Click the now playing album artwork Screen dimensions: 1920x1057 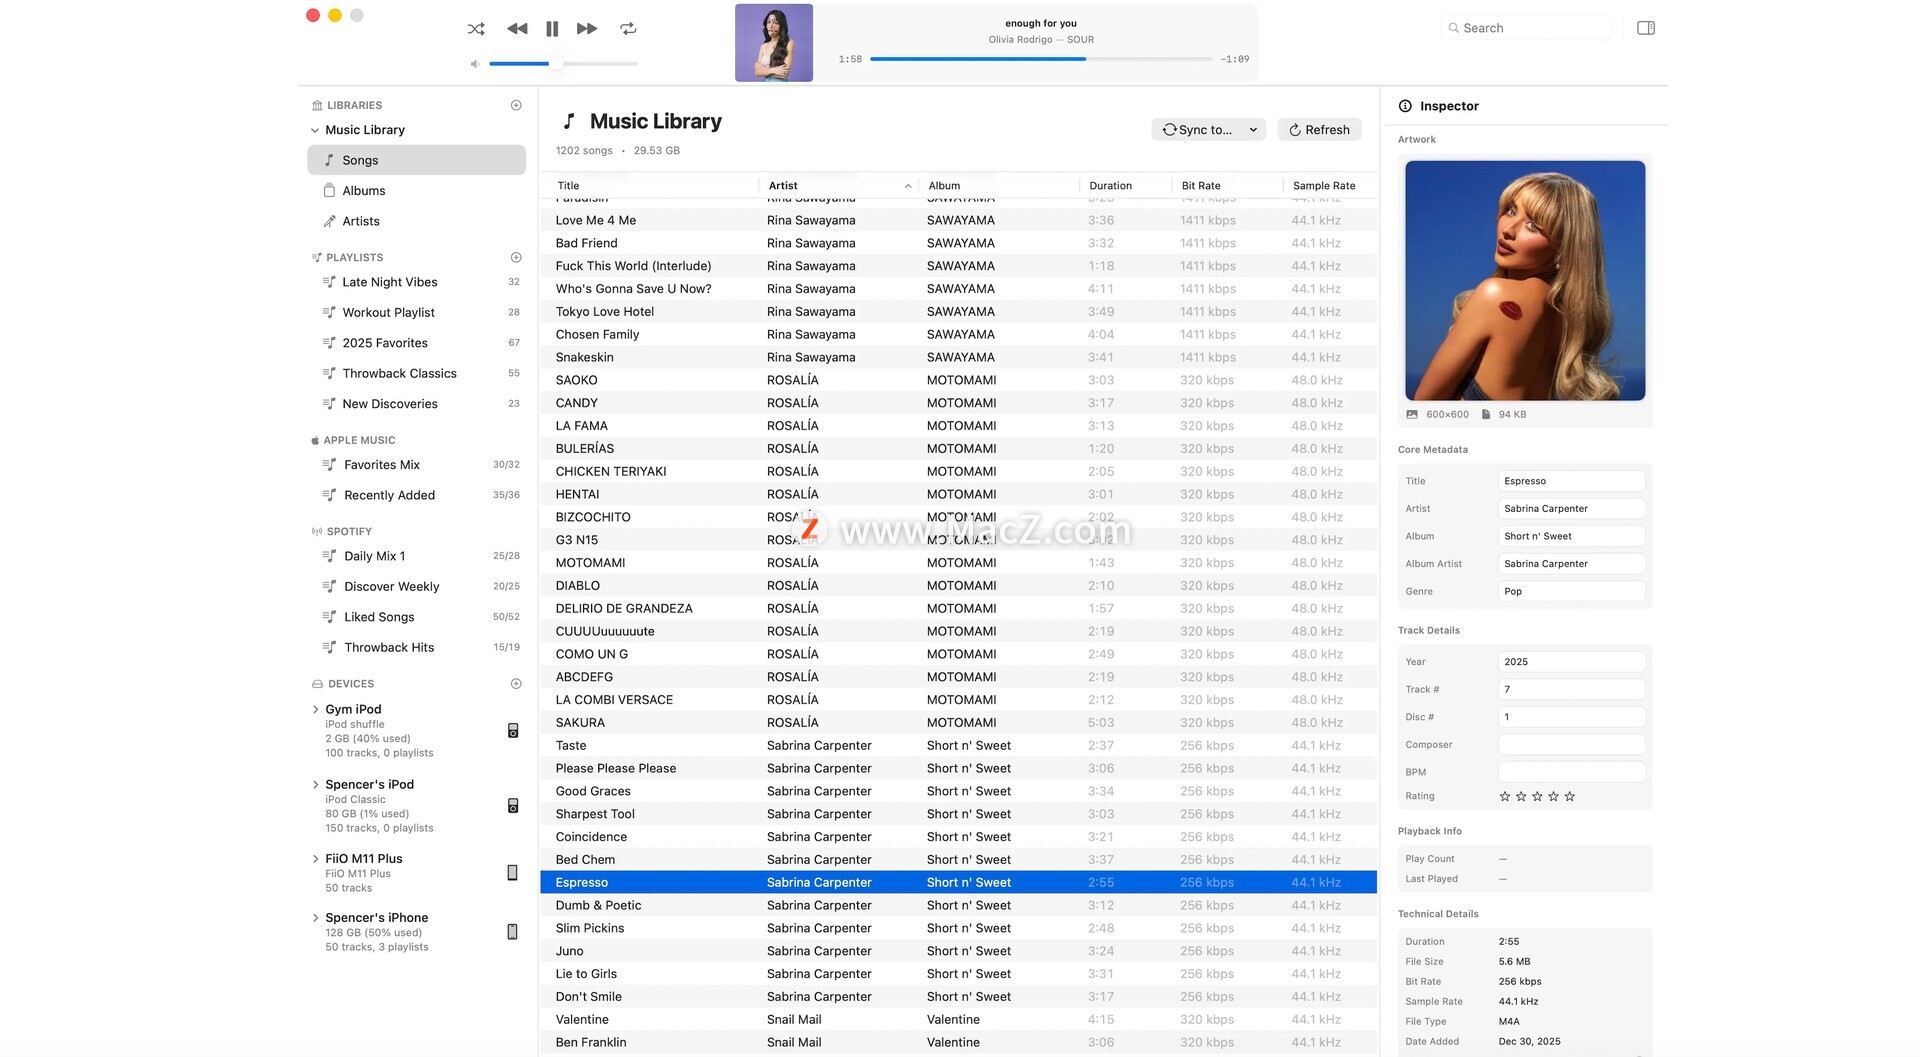click(774, 43)
